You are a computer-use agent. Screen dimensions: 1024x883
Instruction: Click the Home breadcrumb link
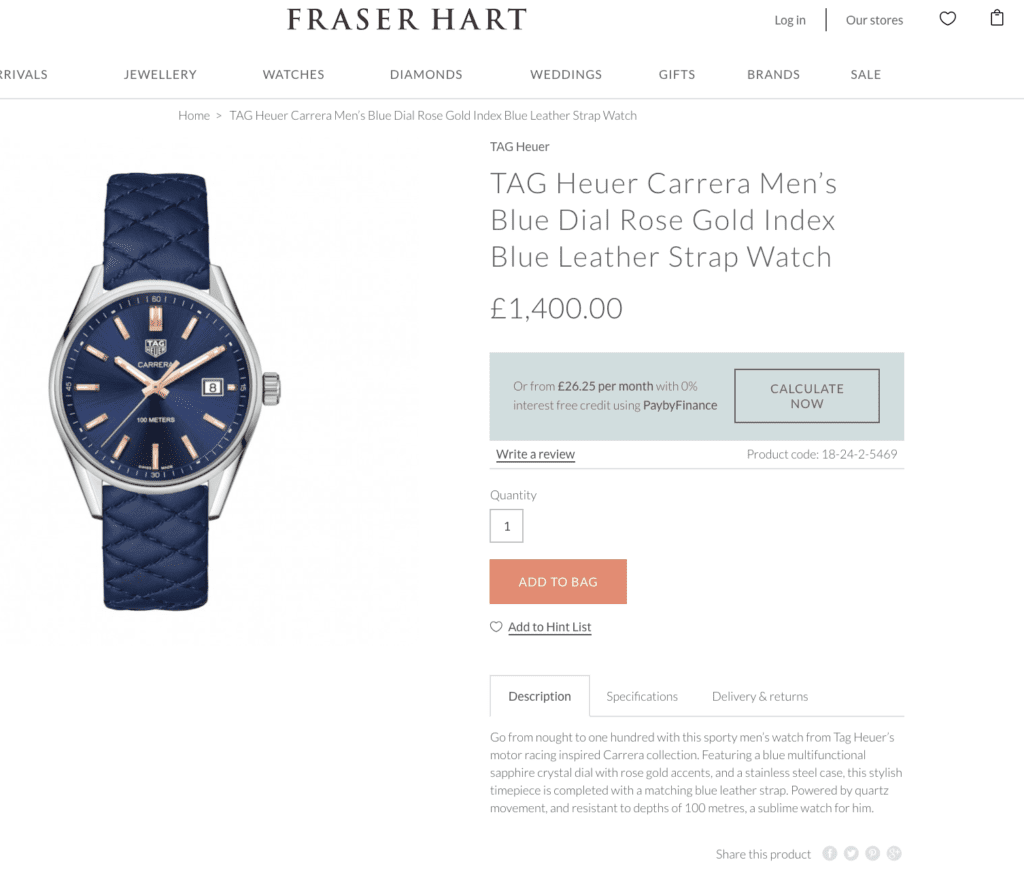click(x=194, y=116)
